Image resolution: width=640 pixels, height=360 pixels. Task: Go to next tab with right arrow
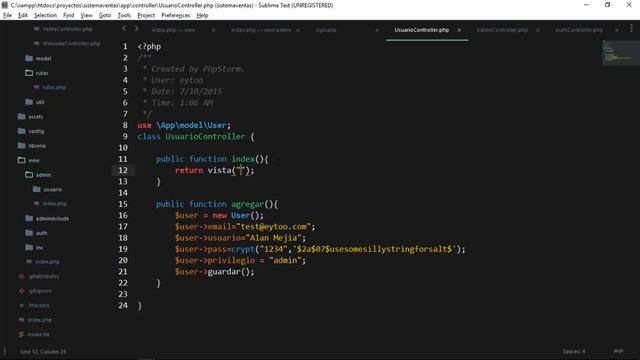[x=137, y=28]
